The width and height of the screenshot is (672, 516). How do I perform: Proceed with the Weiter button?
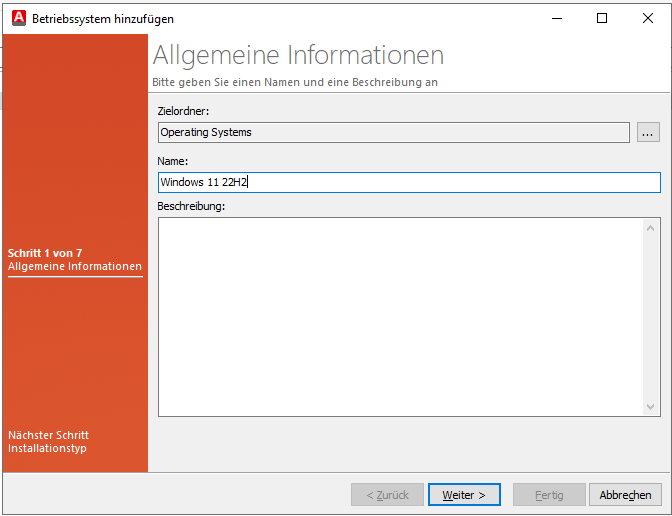(464, 495)
